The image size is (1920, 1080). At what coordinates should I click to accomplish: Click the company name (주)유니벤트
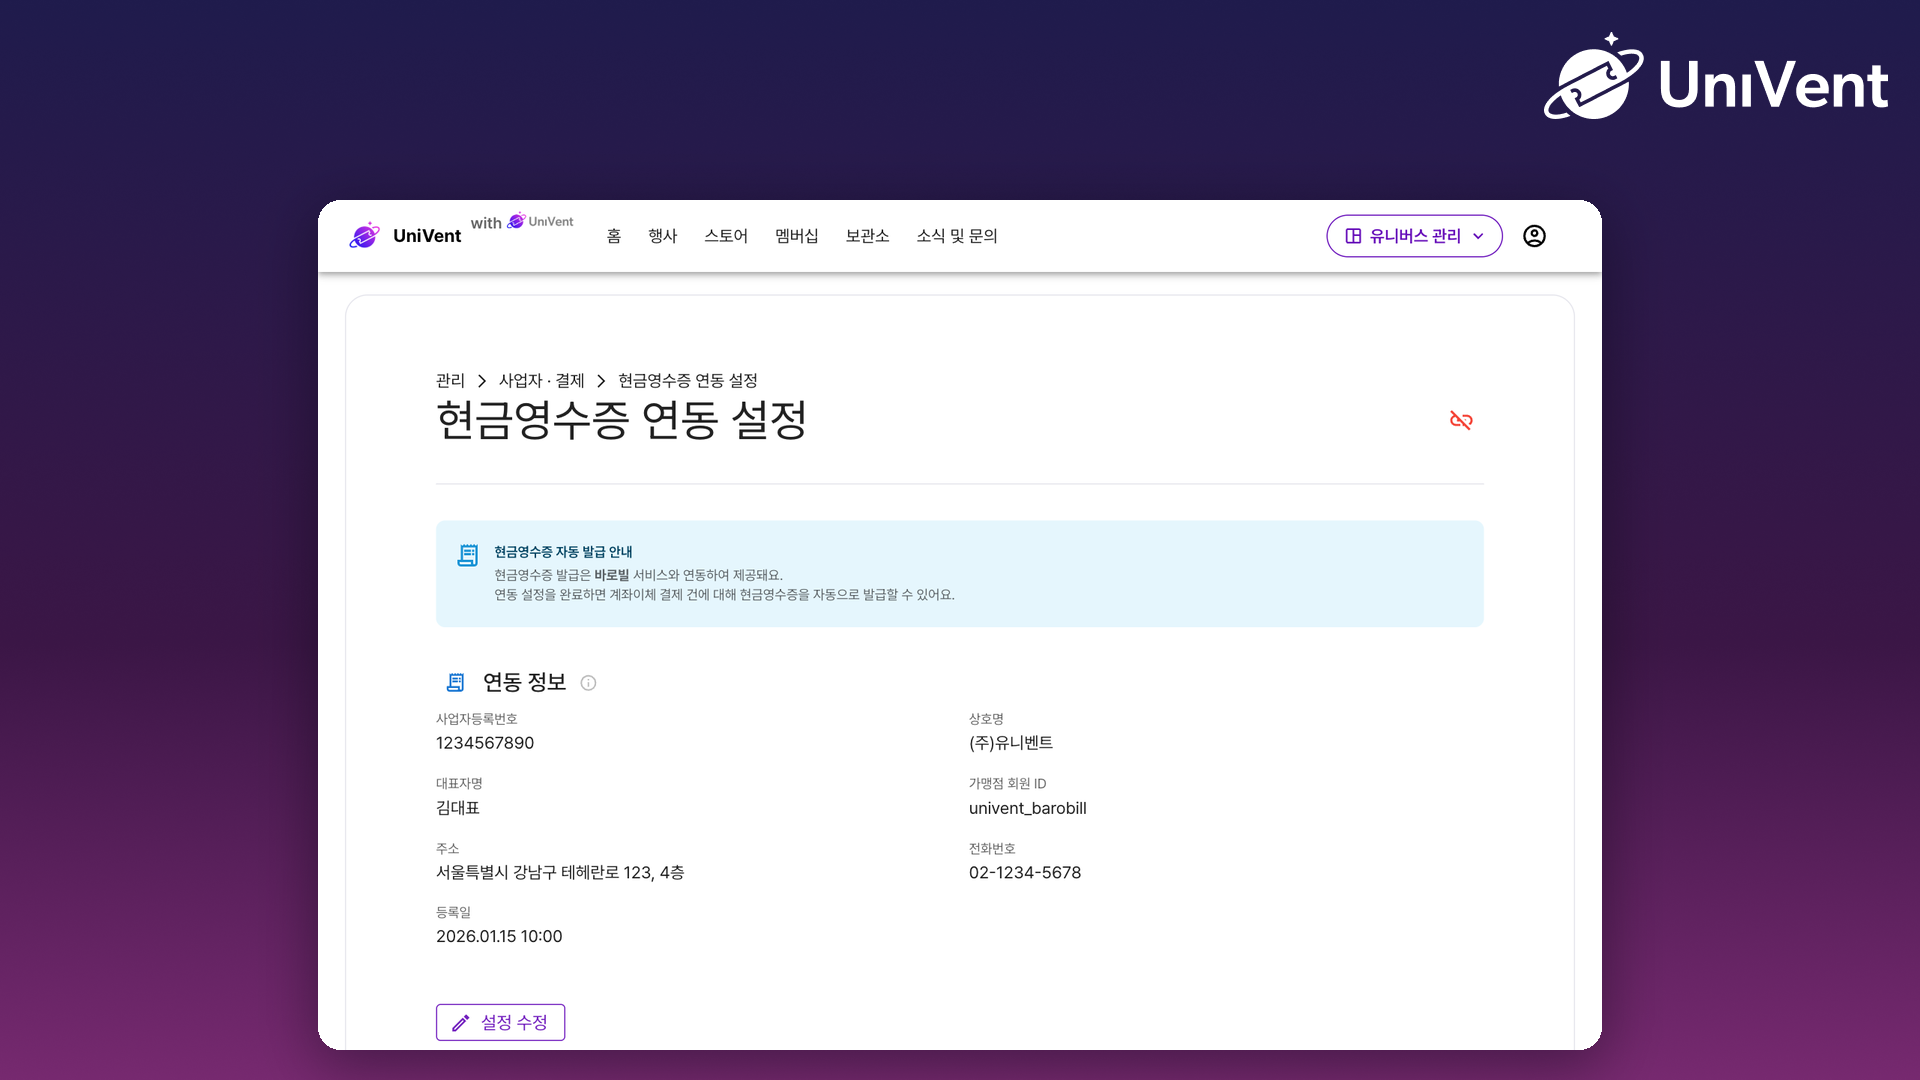1011,743
